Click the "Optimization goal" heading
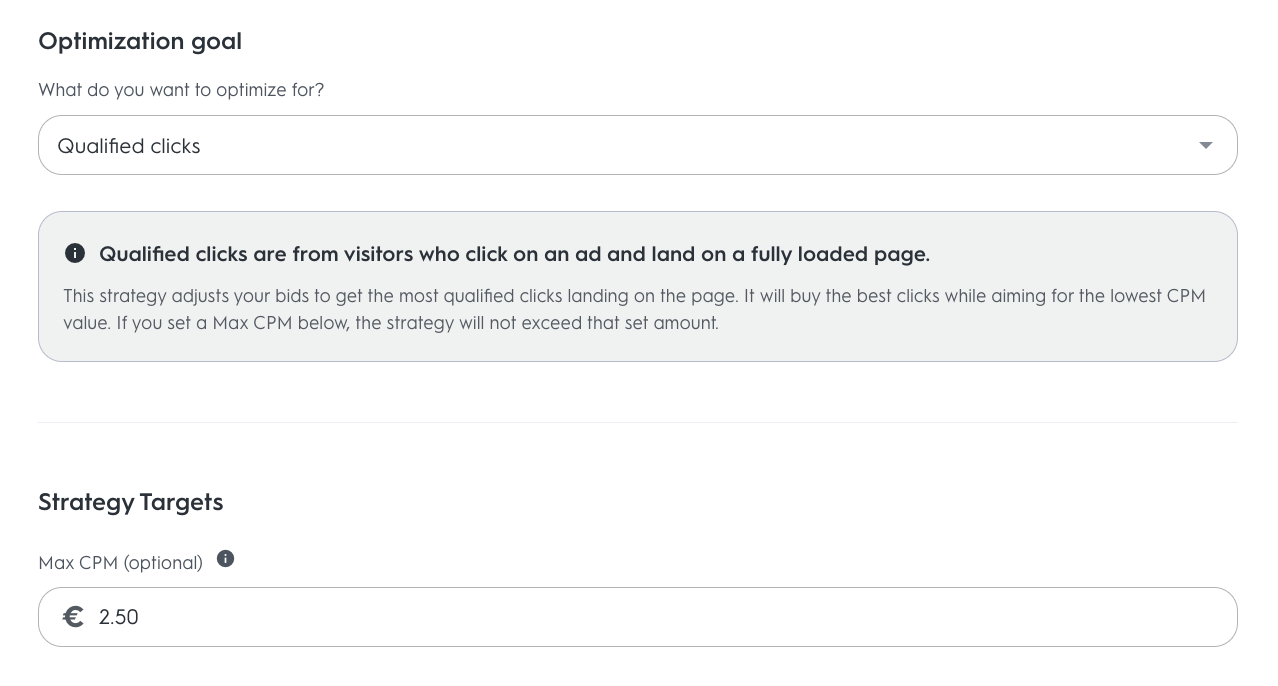Screen dimensions: 1278x686 140,41
